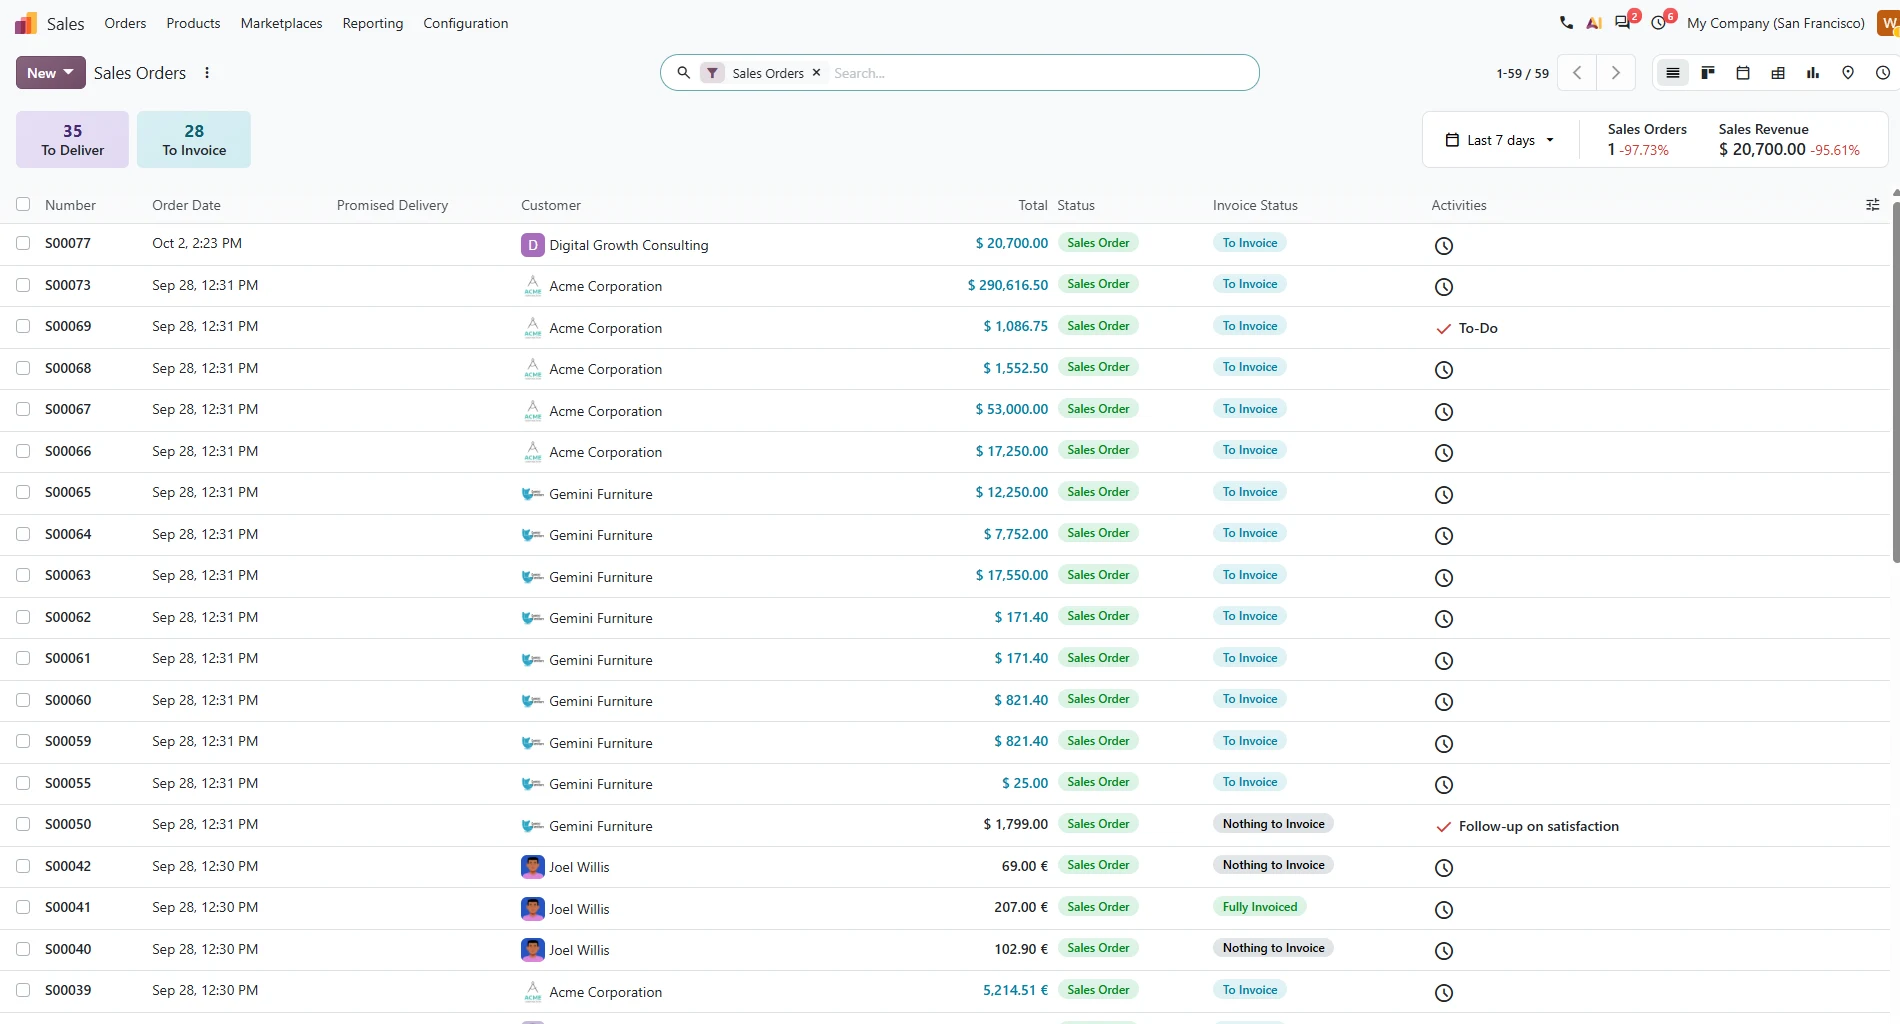Go to previous page of records
Viewport: 1900px width, 1024px height.
coord(1577,73)
